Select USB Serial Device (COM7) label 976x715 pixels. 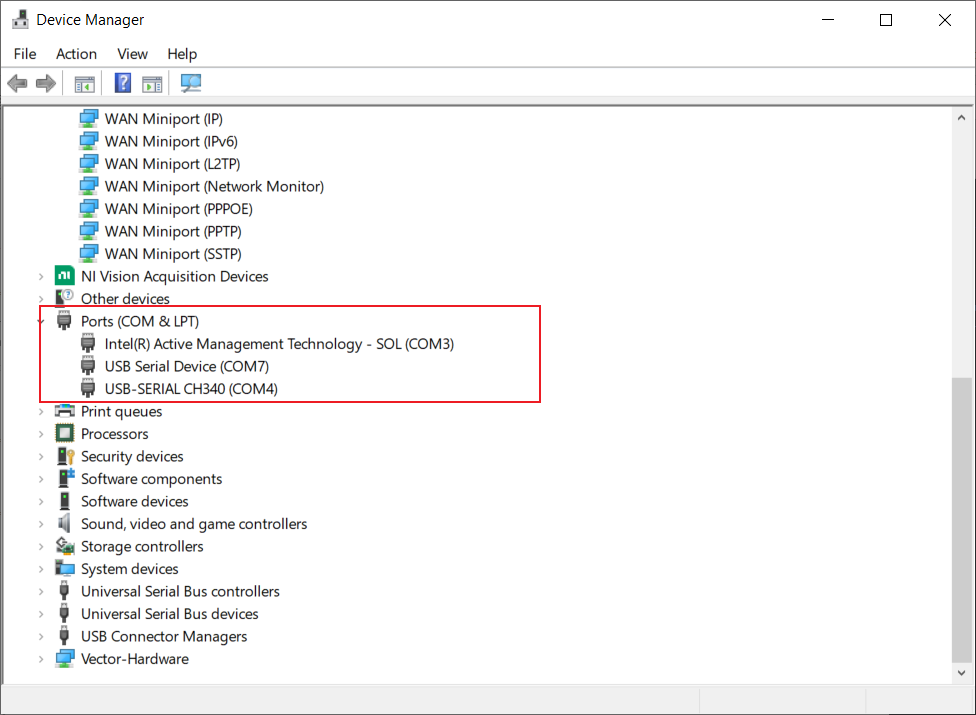point(187,366)
